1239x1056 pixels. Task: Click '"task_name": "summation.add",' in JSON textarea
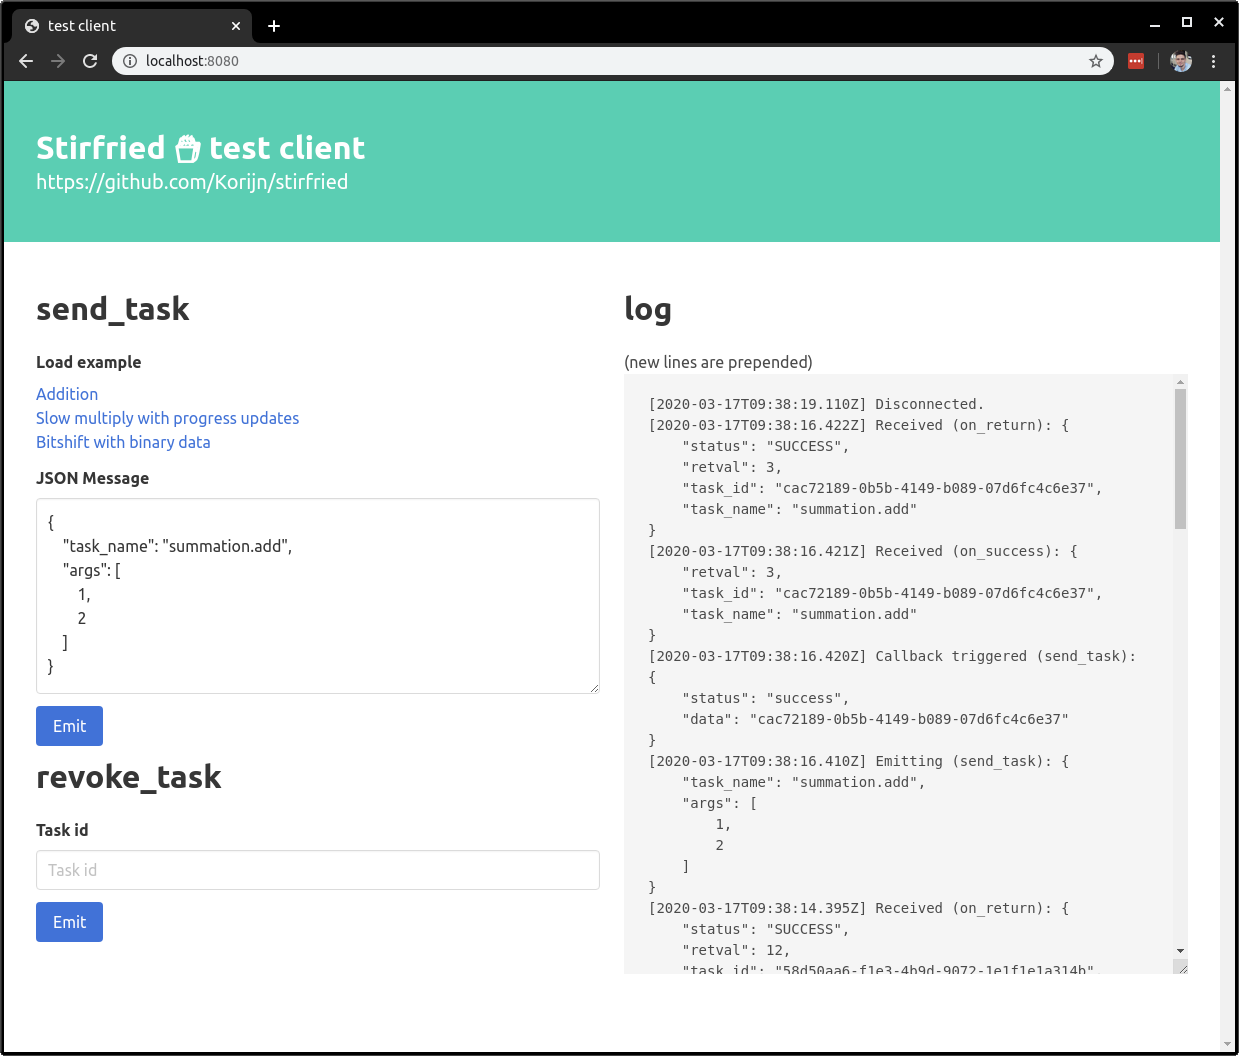pos(177,546)
